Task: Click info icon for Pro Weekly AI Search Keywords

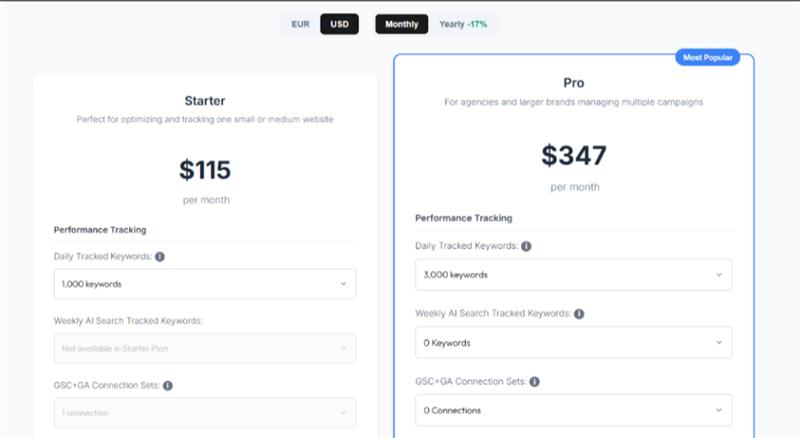Action: click(579, 313)
